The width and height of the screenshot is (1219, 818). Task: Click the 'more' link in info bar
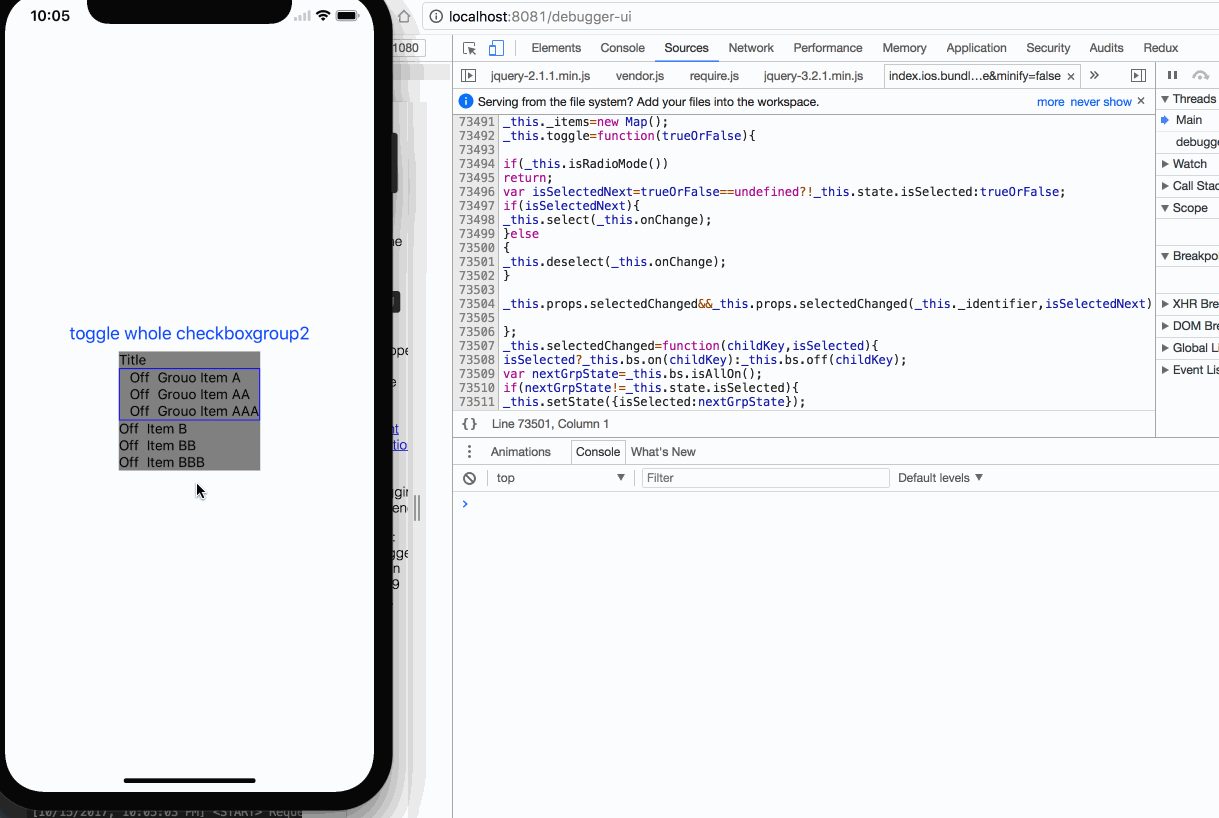[x=1050, y=102]
